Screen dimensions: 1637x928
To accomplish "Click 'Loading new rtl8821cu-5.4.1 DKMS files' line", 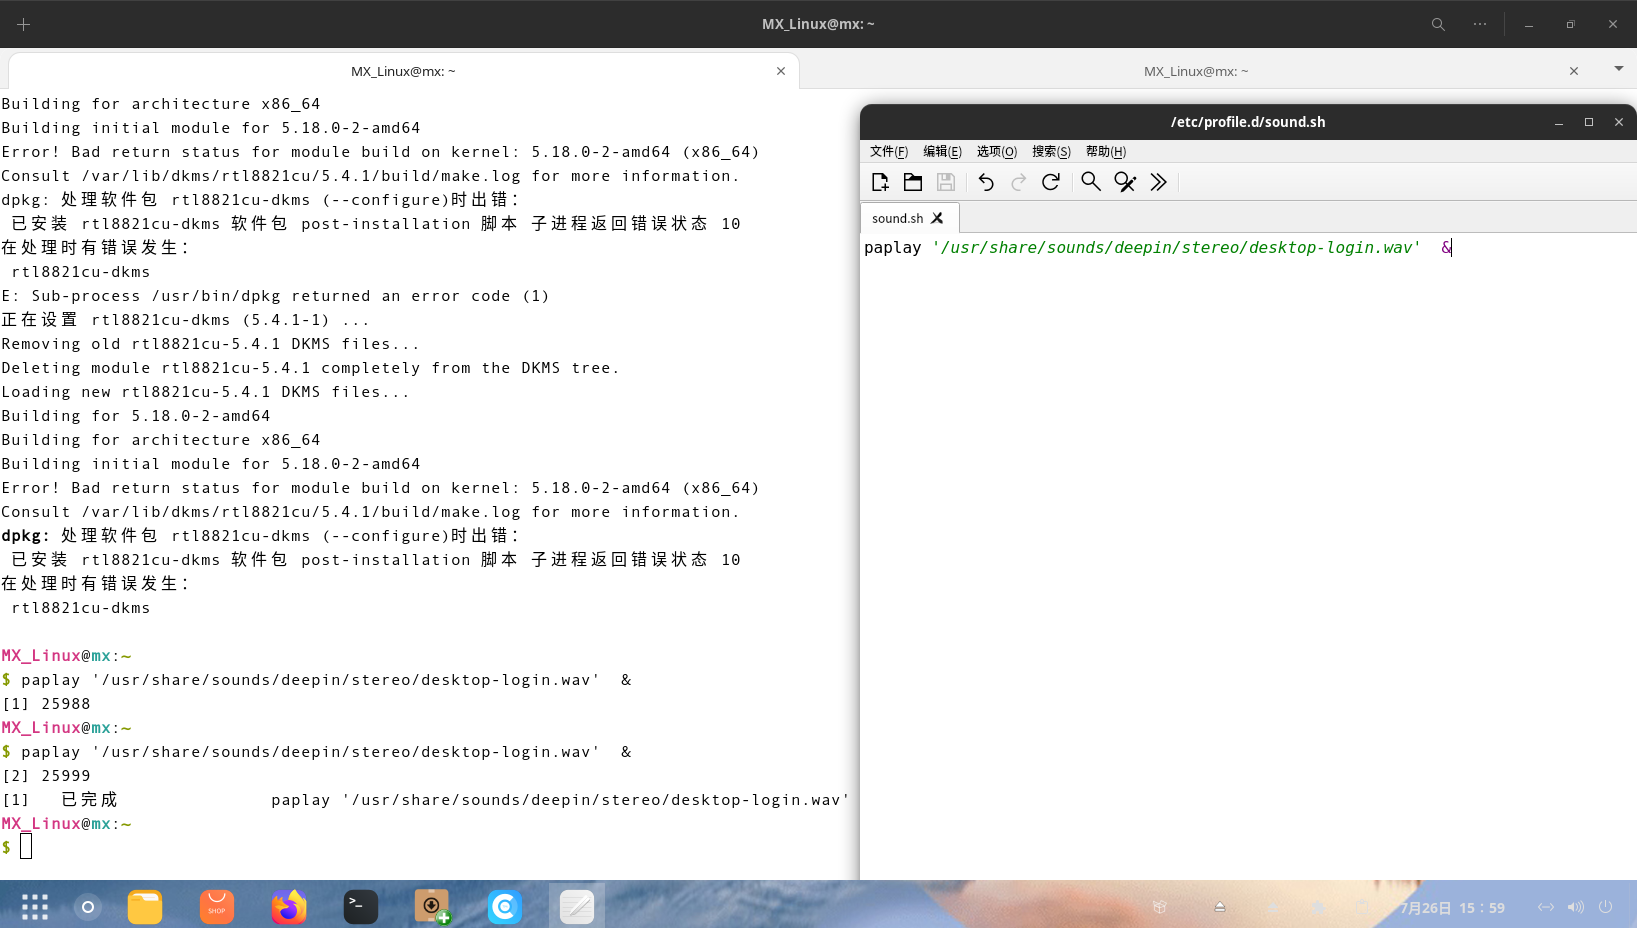I will [206, 392].
